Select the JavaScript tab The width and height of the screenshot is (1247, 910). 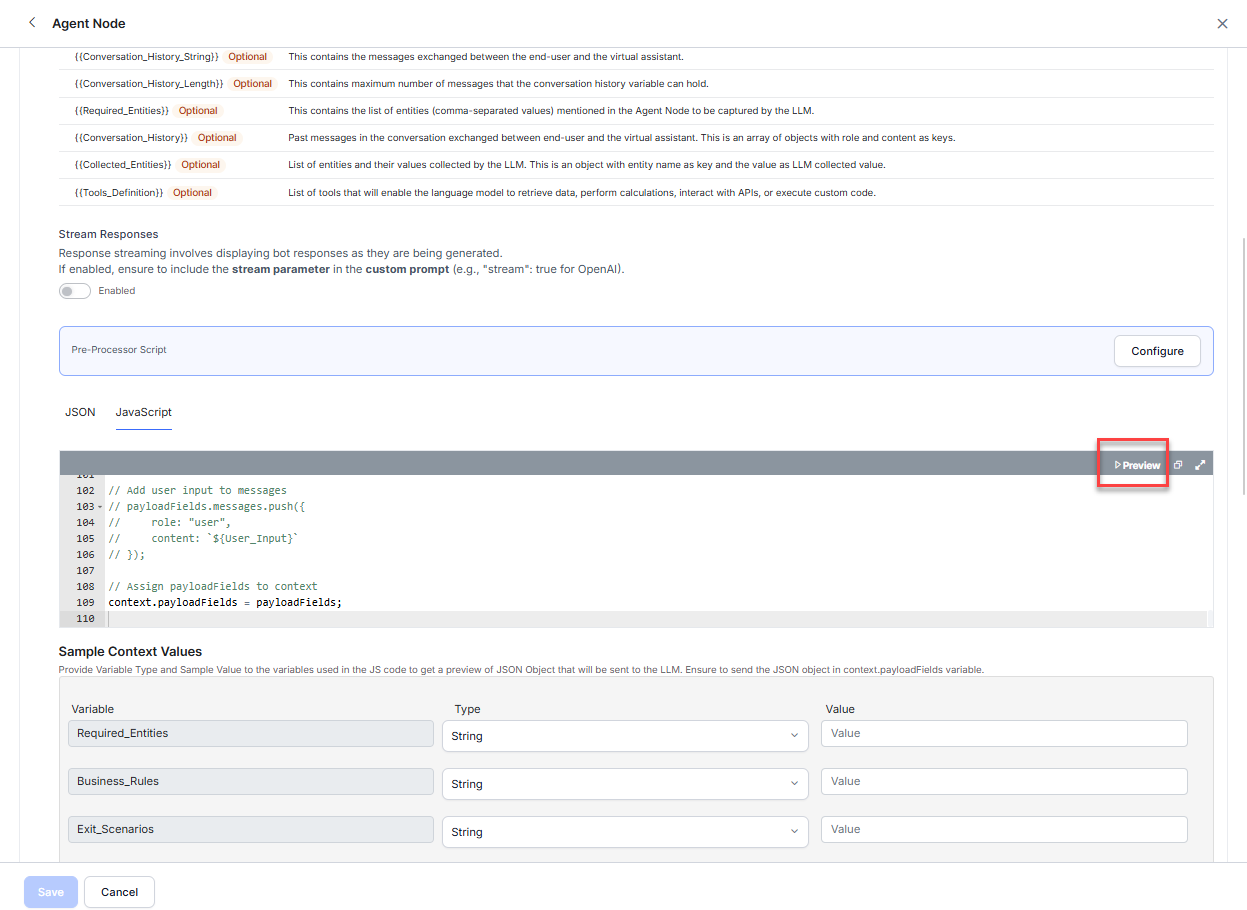(143, 412)
